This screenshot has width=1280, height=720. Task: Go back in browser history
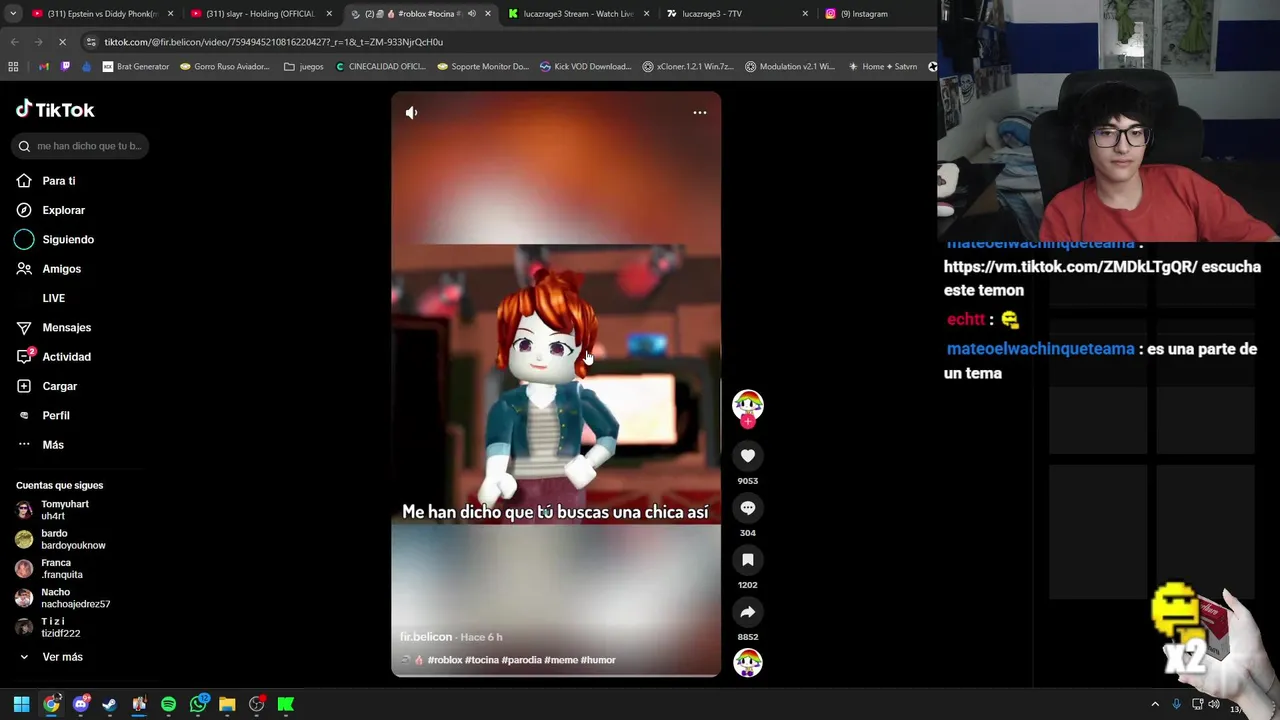[x=14, y=42]
